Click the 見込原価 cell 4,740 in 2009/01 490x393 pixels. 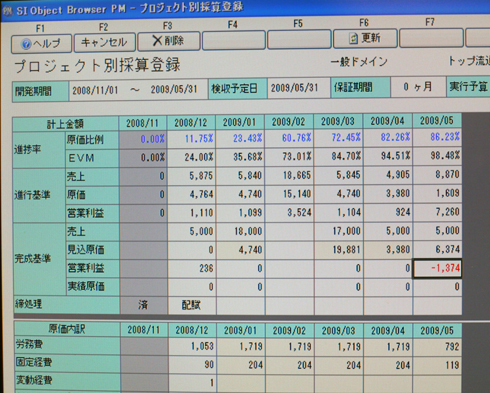tap(240, 250)
